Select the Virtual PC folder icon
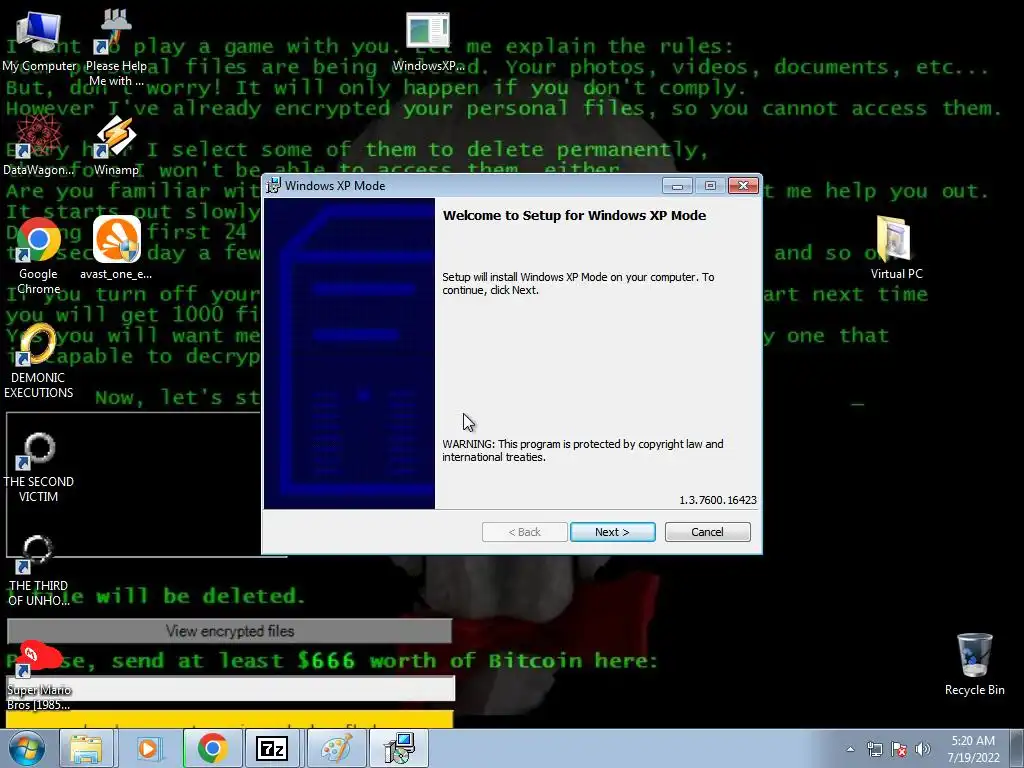This screenshot has height=768, width=1024. [x=896, y=248]
